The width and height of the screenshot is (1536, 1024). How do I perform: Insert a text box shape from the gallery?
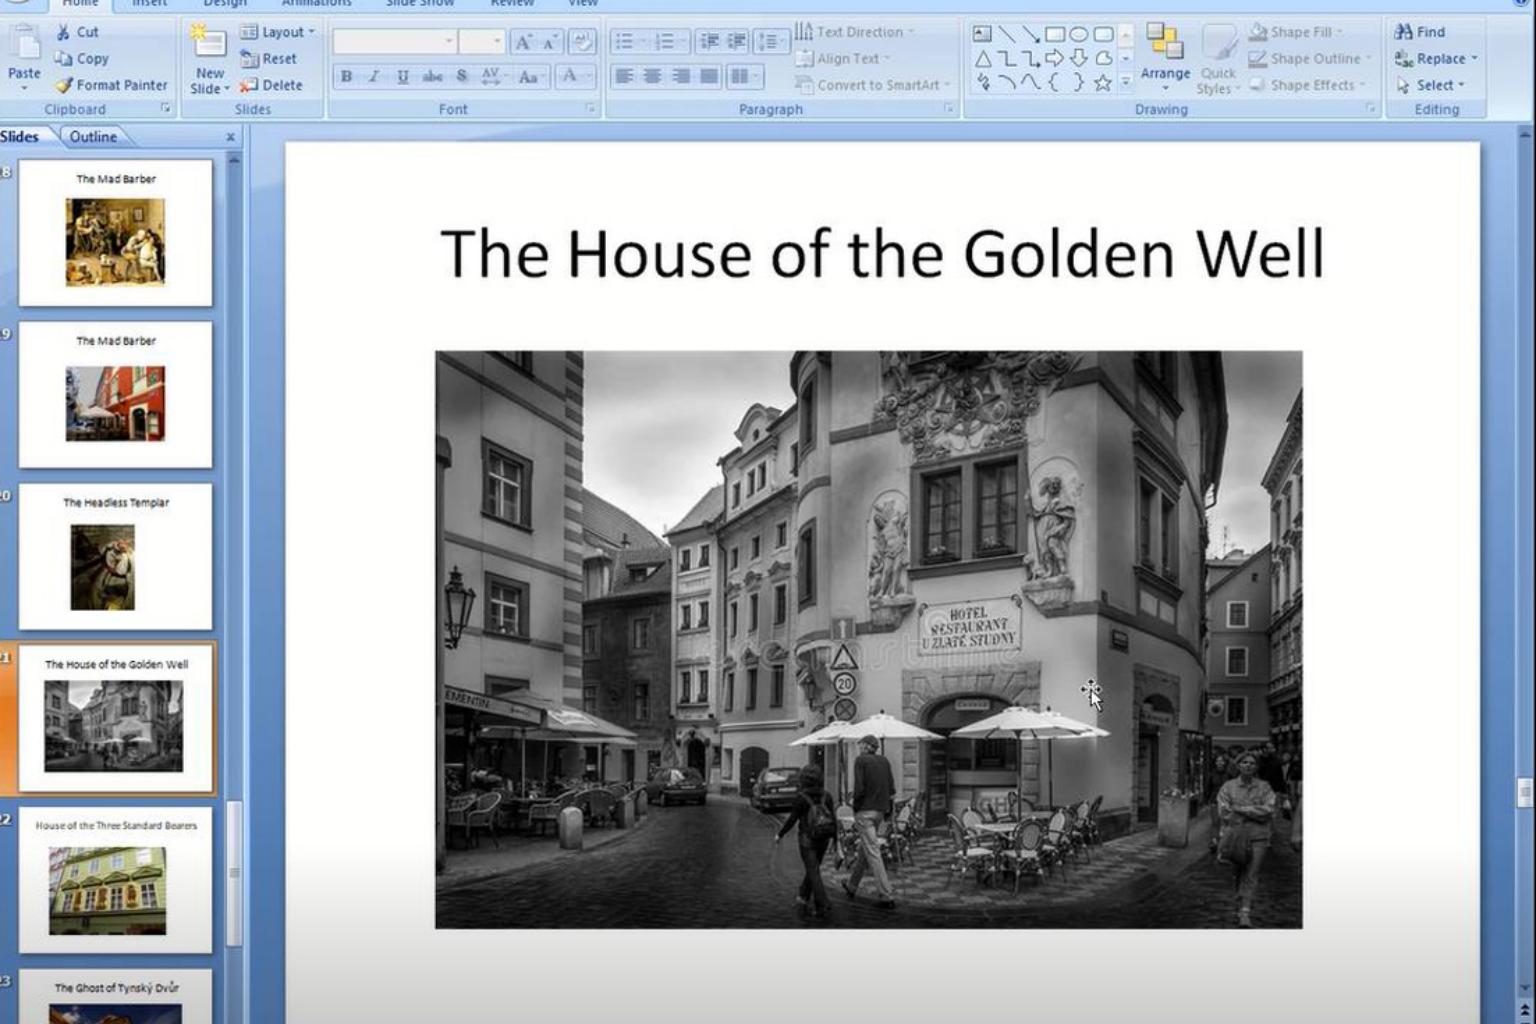coord(983,33)
